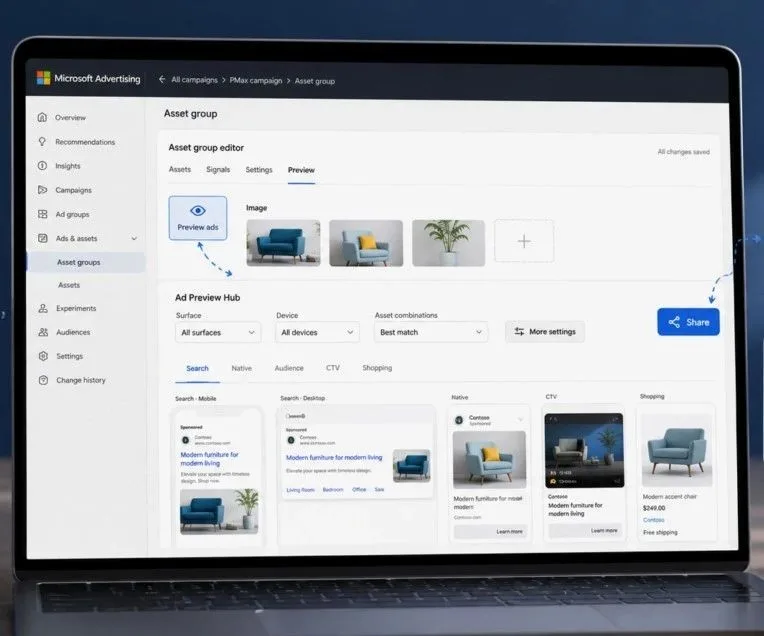Screen dimensions: 764x636
Task: Click the Living Room sitelink
Action: pyautogui.click(x=301, y=490)
